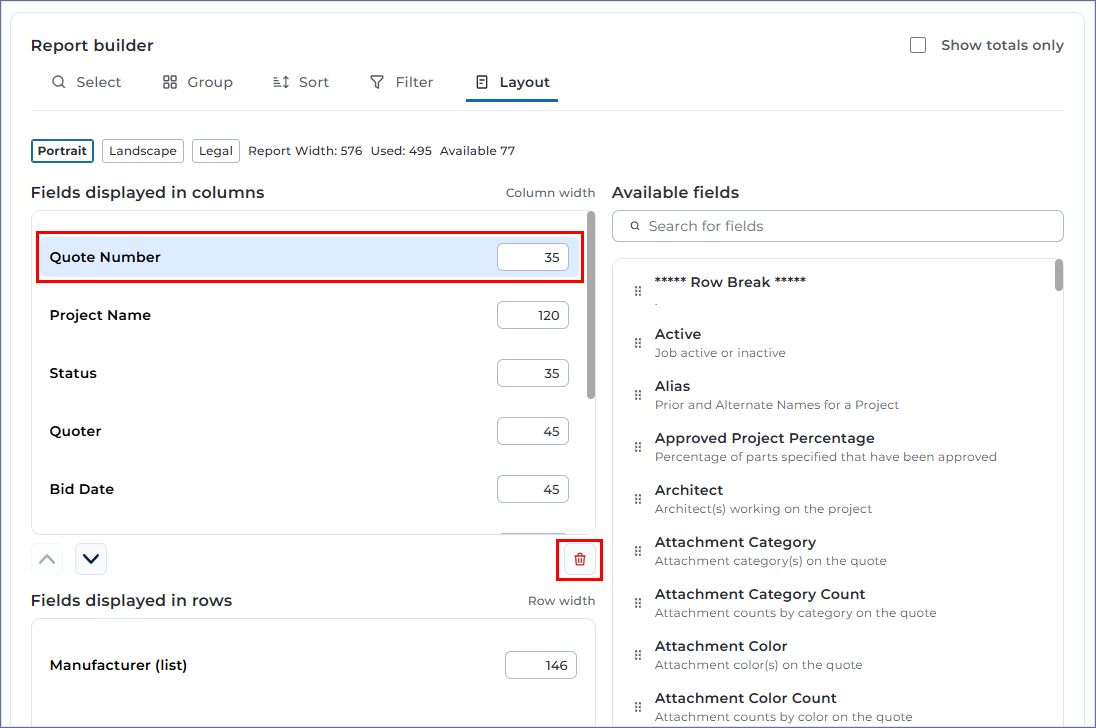Click Search for fields input

click(837, 226)
